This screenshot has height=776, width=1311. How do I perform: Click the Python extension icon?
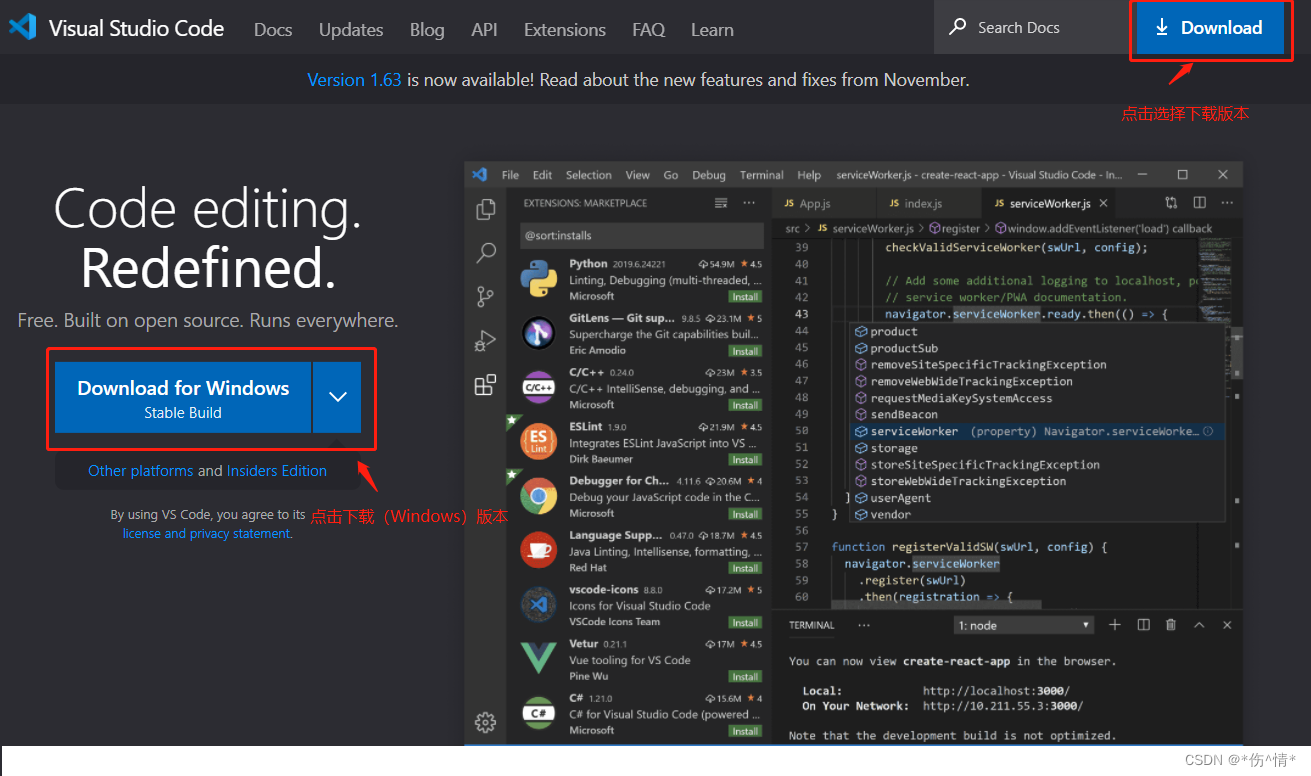[538, 279]
